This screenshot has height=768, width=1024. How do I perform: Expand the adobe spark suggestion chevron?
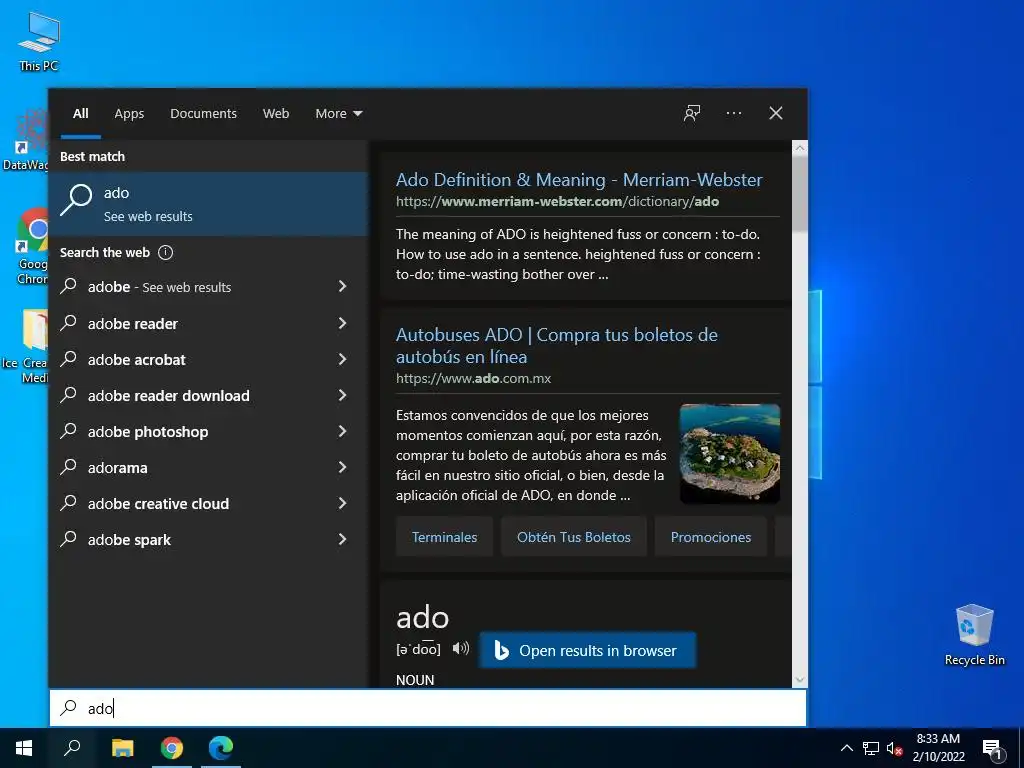[x=342, y=539]
